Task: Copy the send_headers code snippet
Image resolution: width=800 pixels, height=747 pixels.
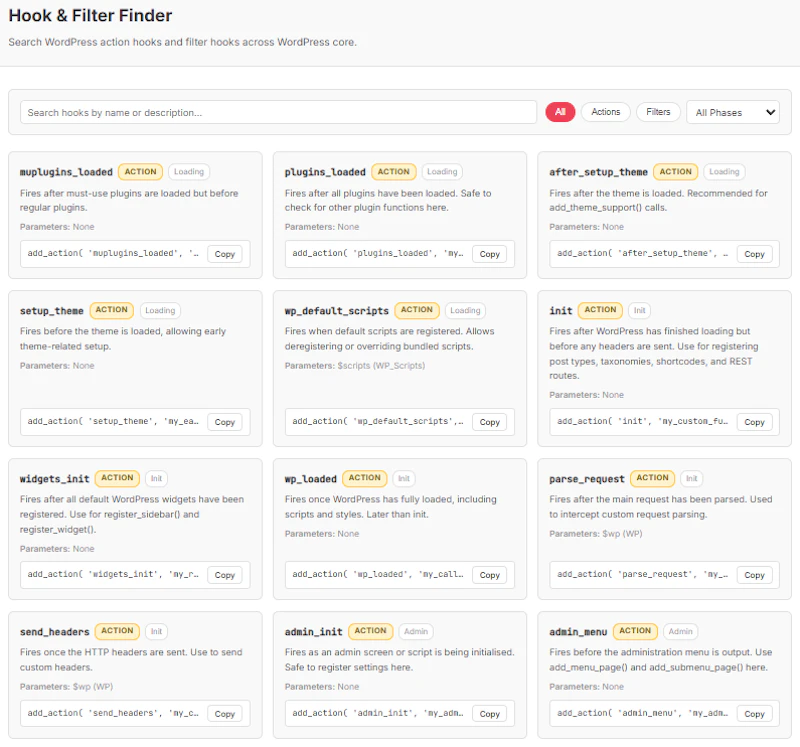Action: (x=224, y=714)
